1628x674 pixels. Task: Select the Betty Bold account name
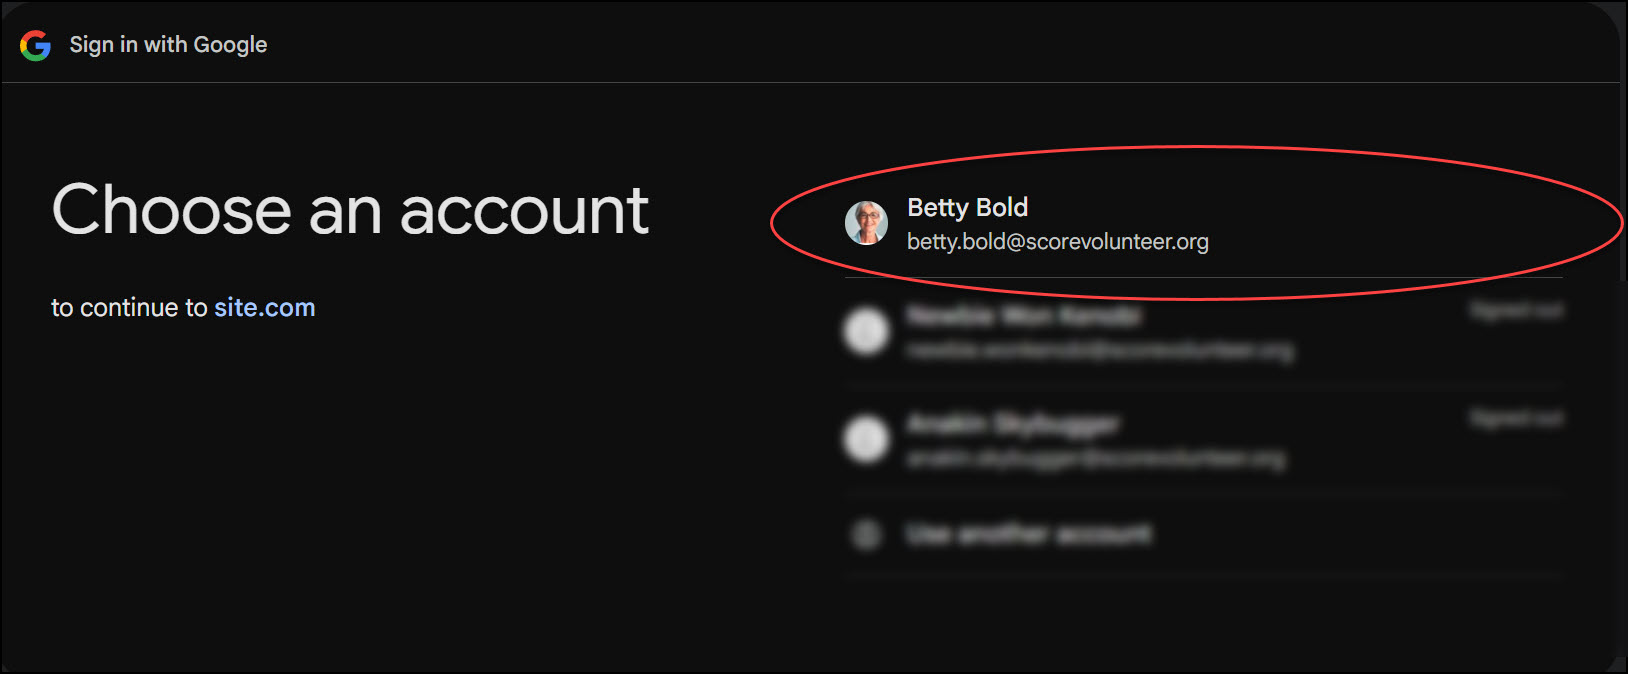tap(967, 207)
